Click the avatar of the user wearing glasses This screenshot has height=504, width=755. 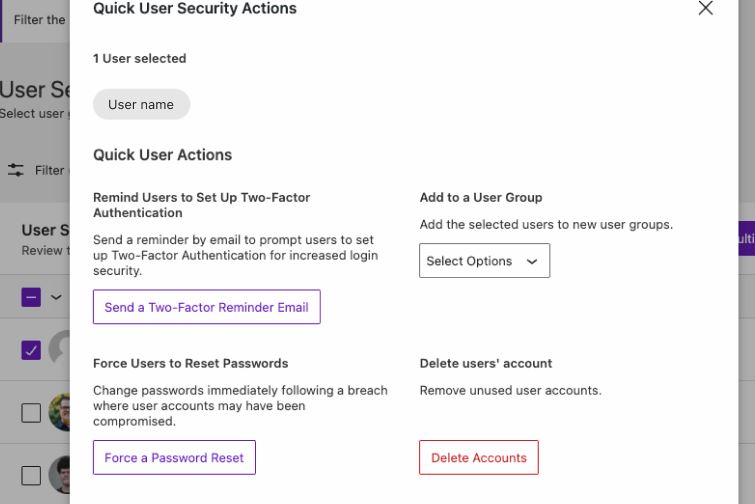[60, 412]
